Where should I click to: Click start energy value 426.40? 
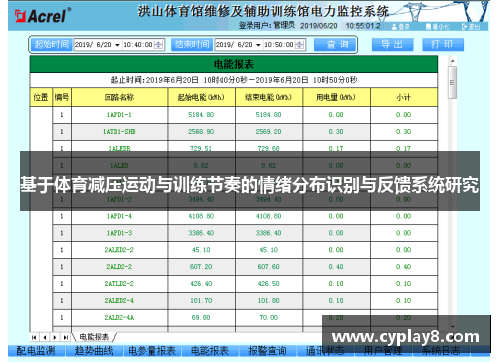point(201,284)
